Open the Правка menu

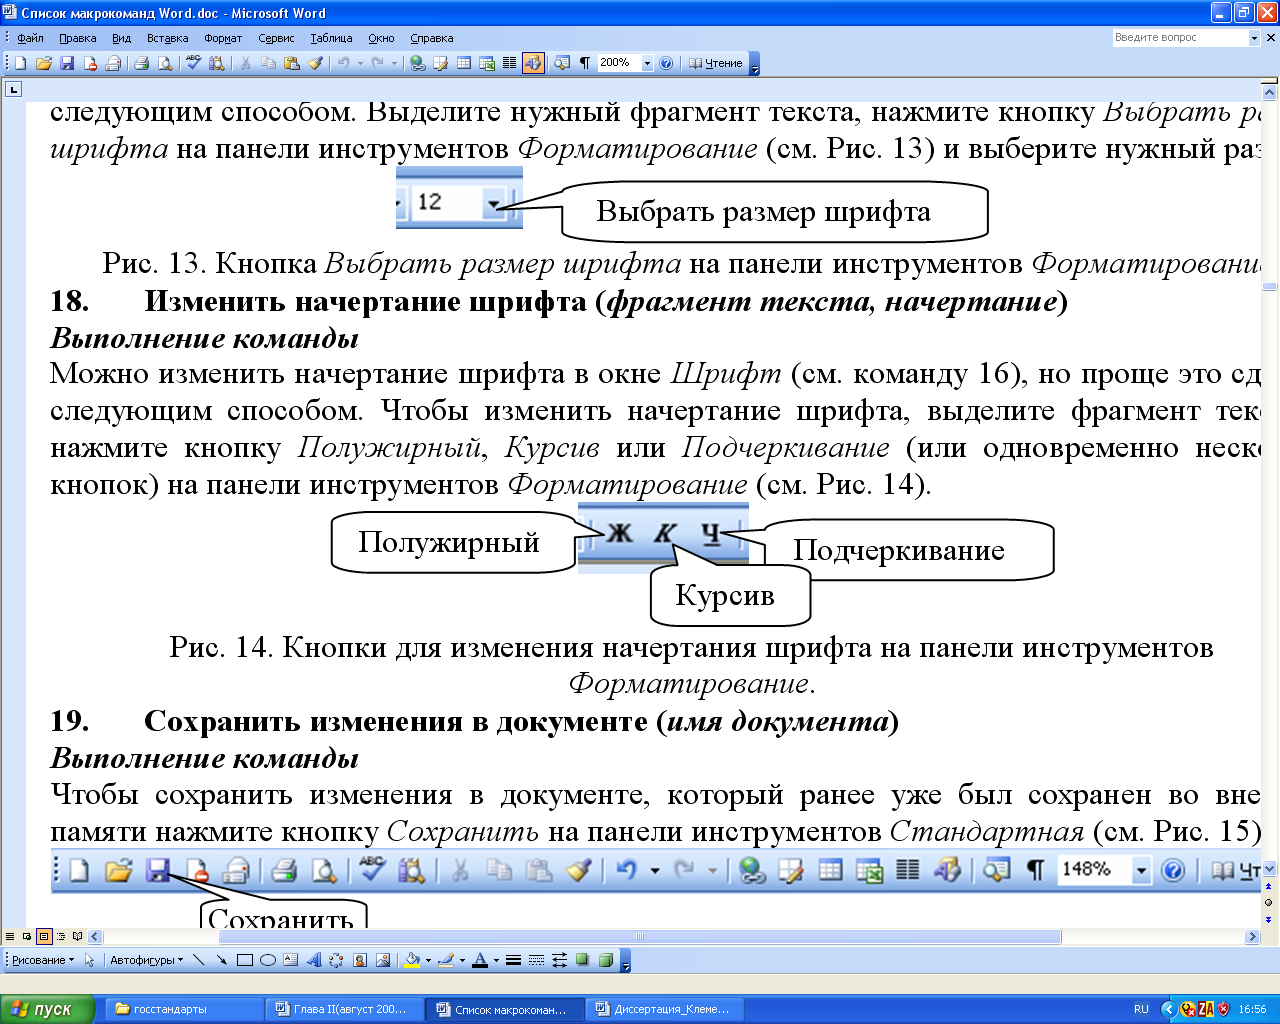pos(77,38)
